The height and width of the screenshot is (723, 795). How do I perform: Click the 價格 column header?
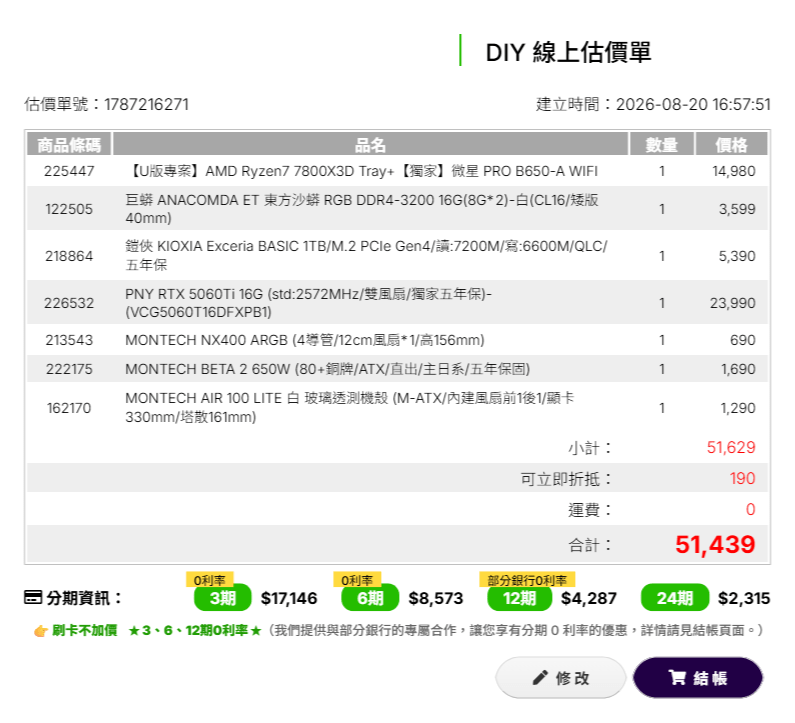(x=731, y=144)
